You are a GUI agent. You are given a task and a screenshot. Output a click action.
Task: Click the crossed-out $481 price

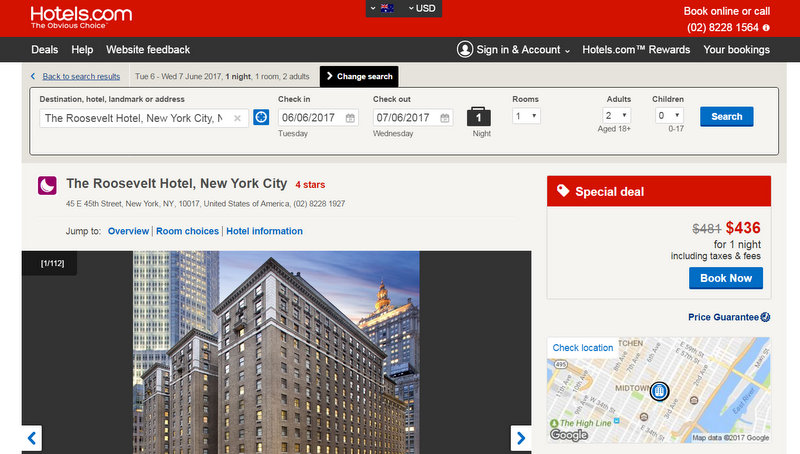click(706, 229)
